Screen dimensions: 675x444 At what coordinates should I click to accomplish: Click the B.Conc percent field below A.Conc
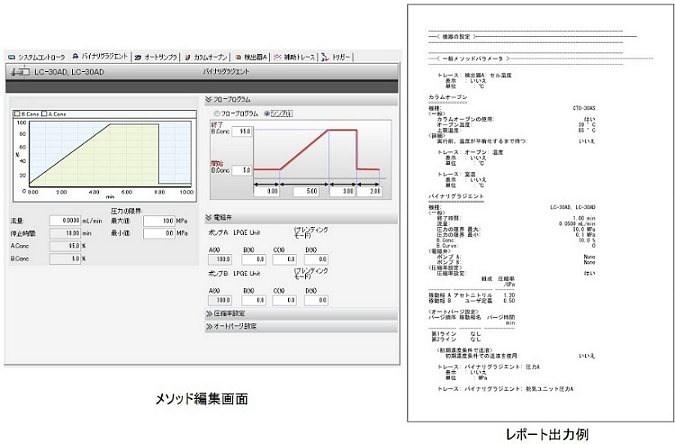65,259
